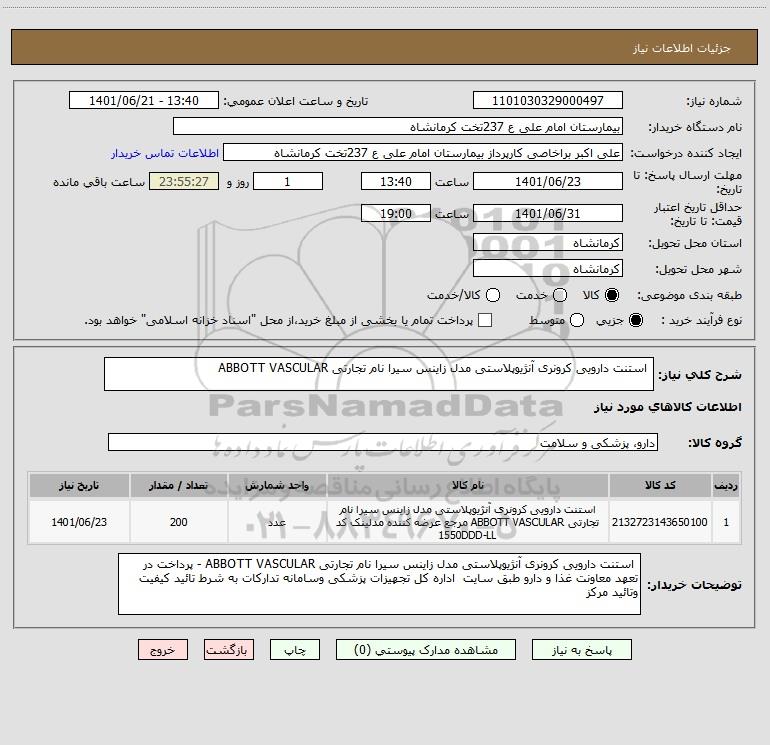Click the خروج exit button

163,650
